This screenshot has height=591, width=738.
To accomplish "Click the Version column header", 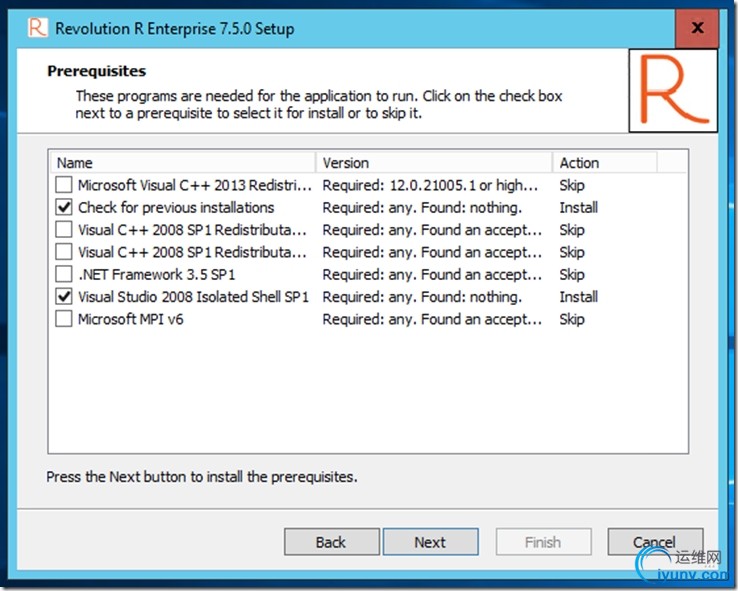I will pyautogui.click(x=433, y=163).
